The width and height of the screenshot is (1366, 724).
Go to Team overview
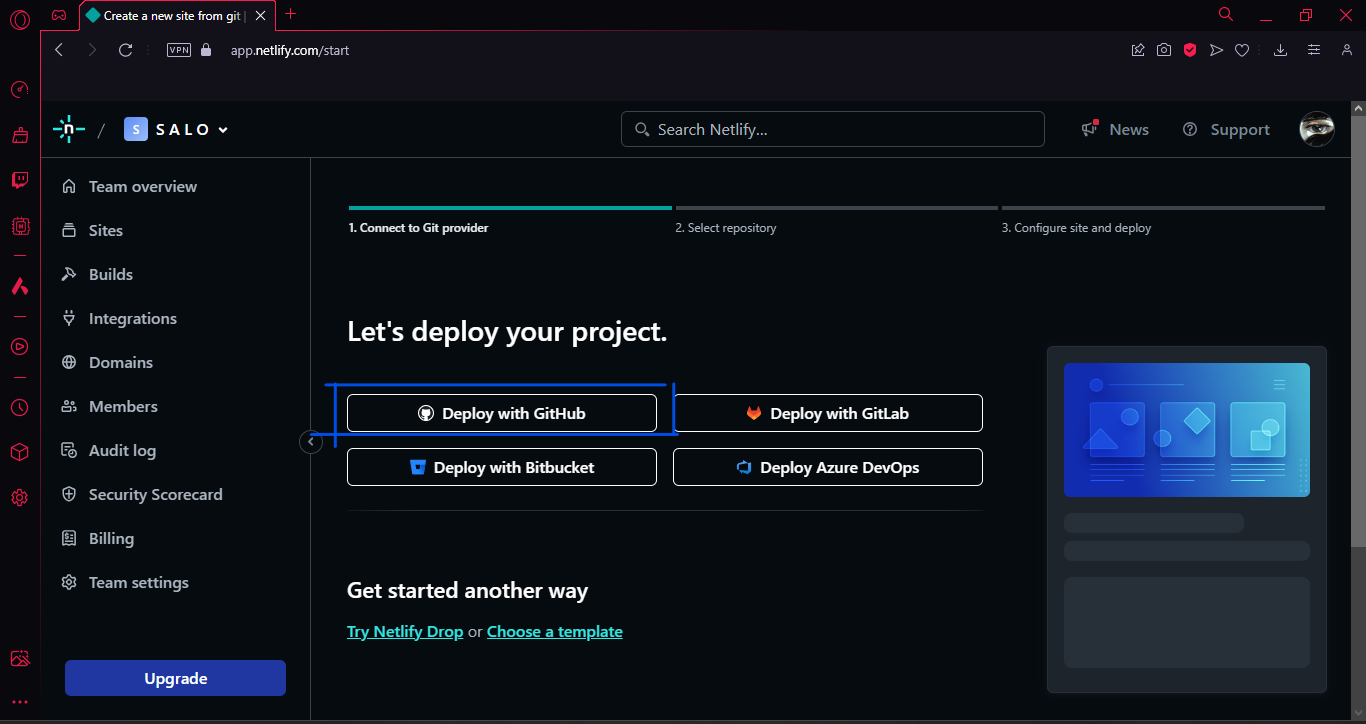(x=129, y=187)
